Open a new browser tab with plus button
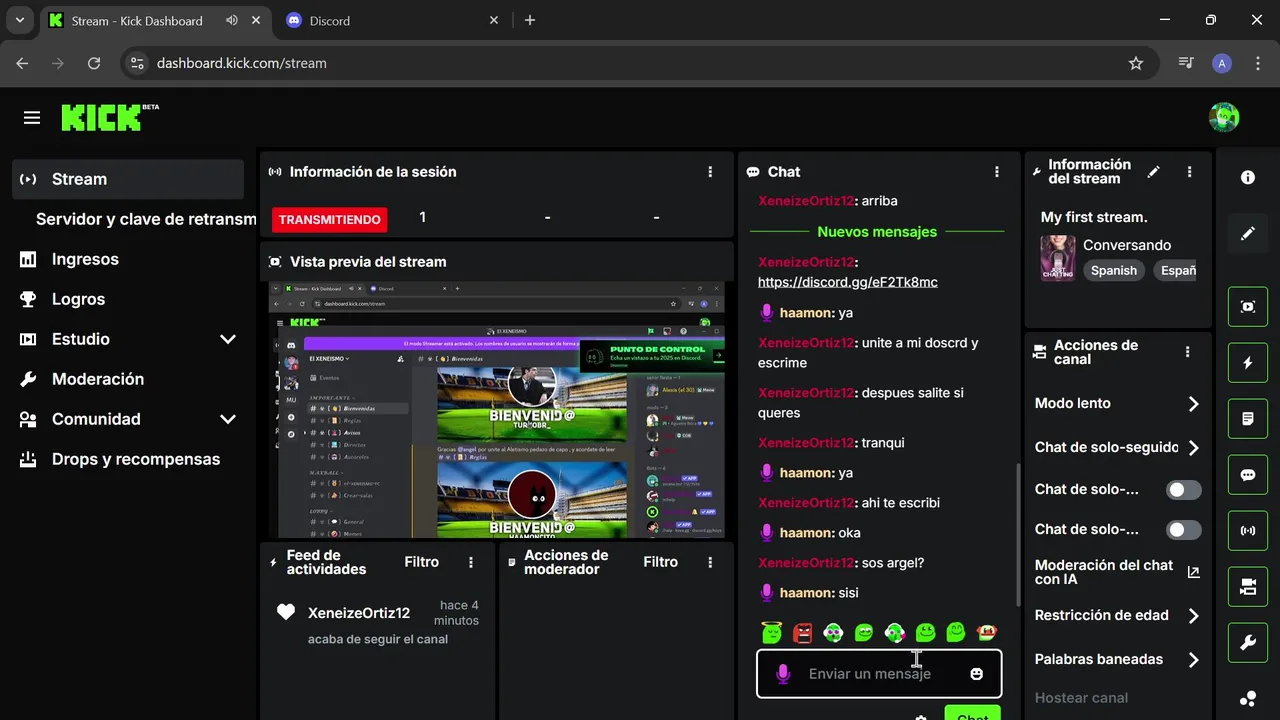1280x720 pixels. coord(530,20)
